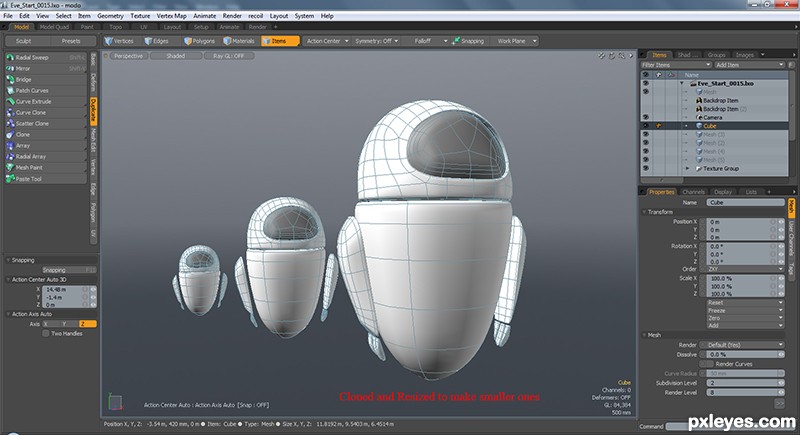
Task: Click the Dissolve percentage slider field
Action: coord(745,354)
